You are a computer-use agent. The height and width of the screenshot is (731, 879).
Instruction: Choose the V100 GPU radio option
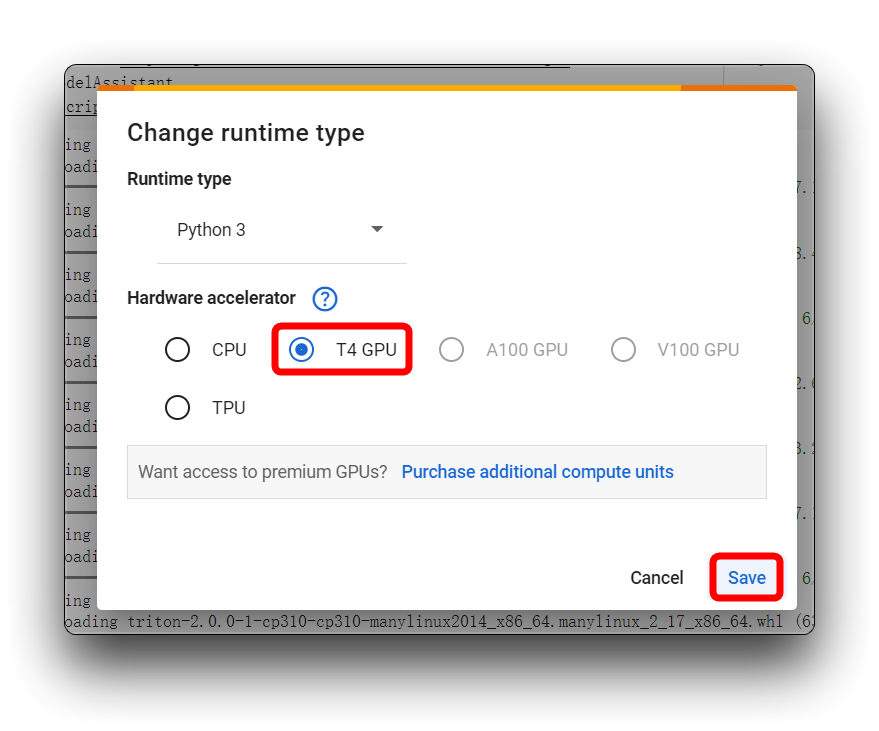[x=623, y=350]
